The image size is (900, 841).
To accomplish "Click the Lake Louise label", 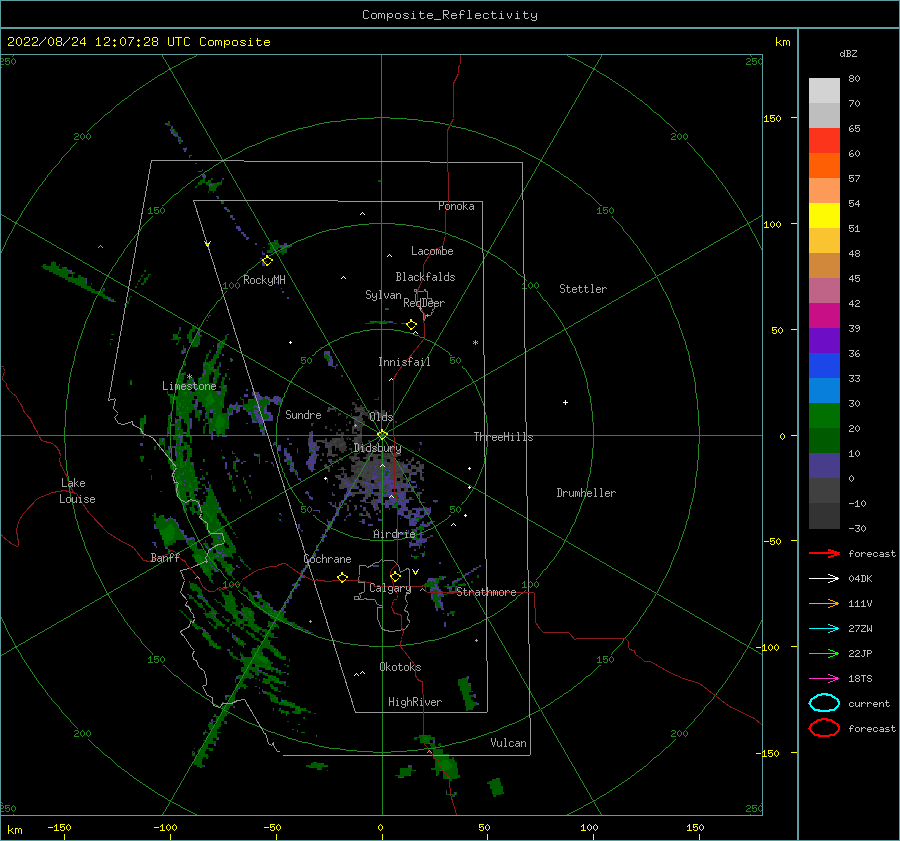I will tap(77, 491).
